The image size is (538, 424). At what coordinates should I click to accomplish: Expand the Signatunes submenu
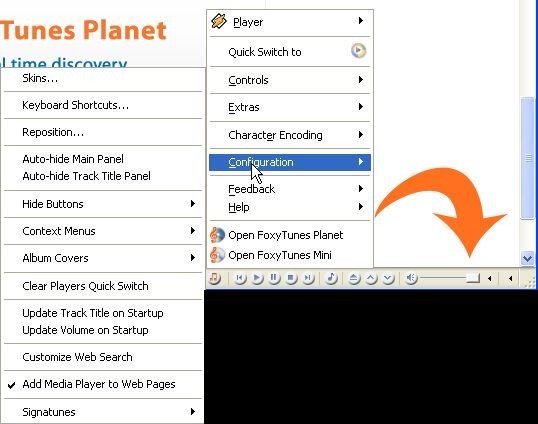pyautogui.click(x=103, y=412)
